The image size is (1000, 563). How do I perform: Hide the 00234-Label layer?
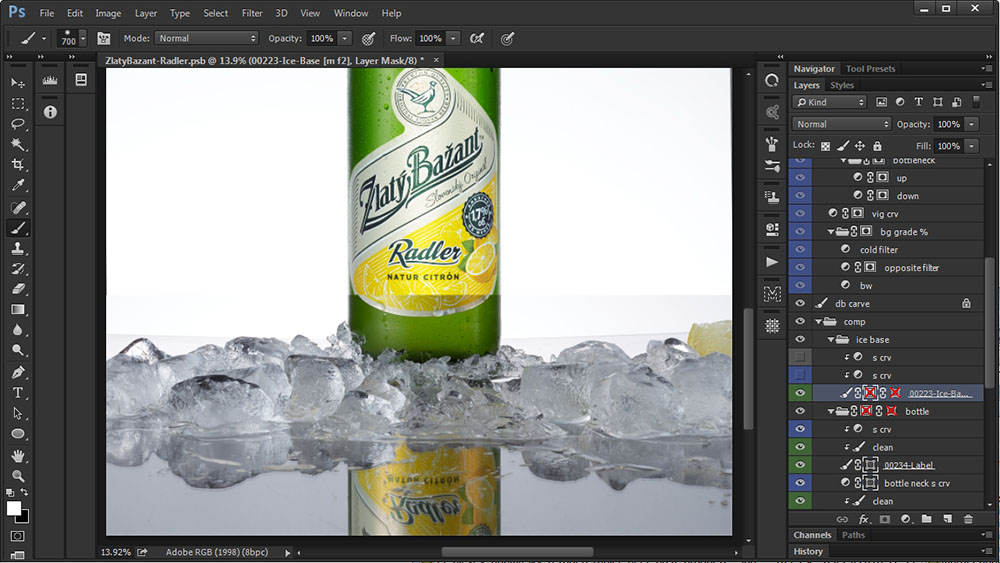click(x=800, y=465)
